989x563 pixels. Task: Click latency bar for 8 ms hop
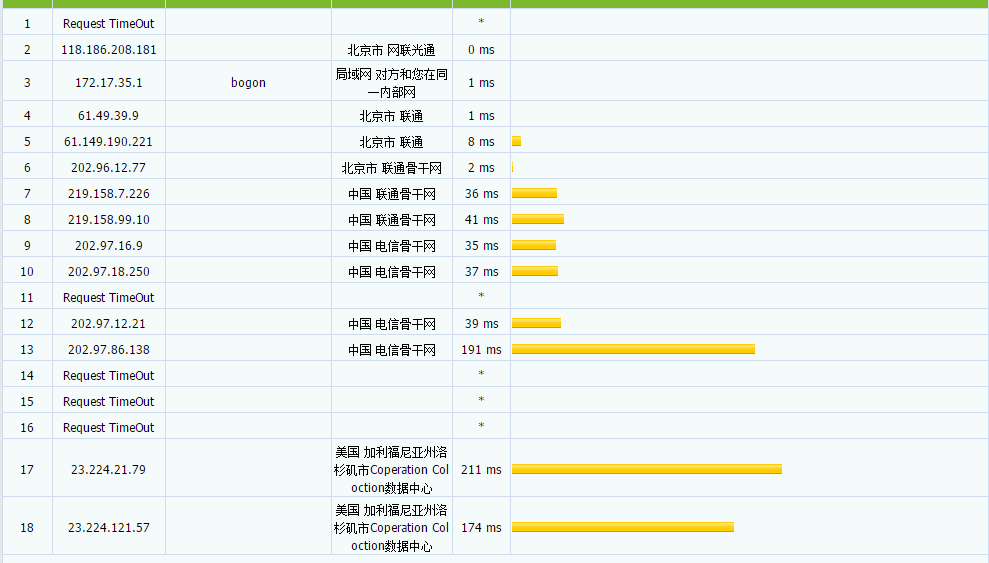[517, 141]
